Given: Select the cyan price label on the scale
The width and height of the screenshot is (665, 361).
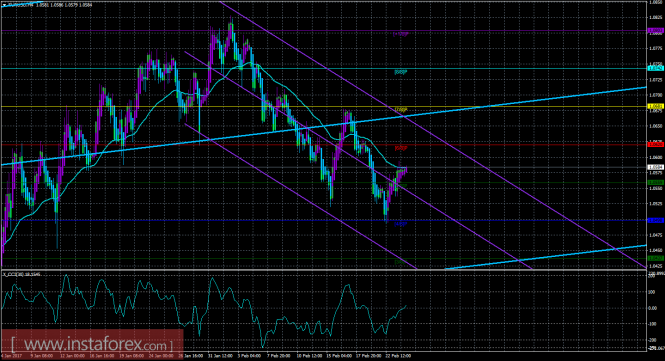Looking at the screenshot, I should pyautogui.click(x=656, y=68).
